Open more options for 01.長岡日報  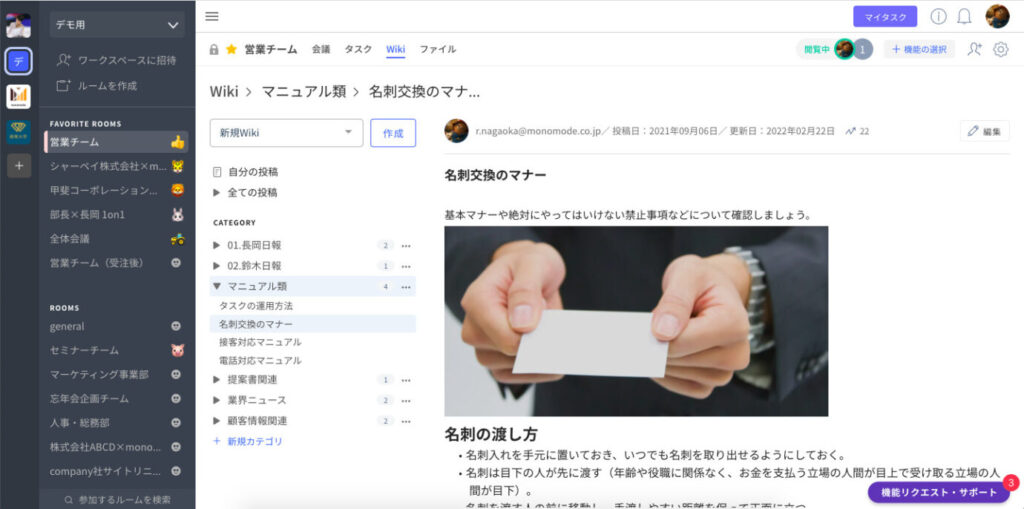(x=406, y=246)
